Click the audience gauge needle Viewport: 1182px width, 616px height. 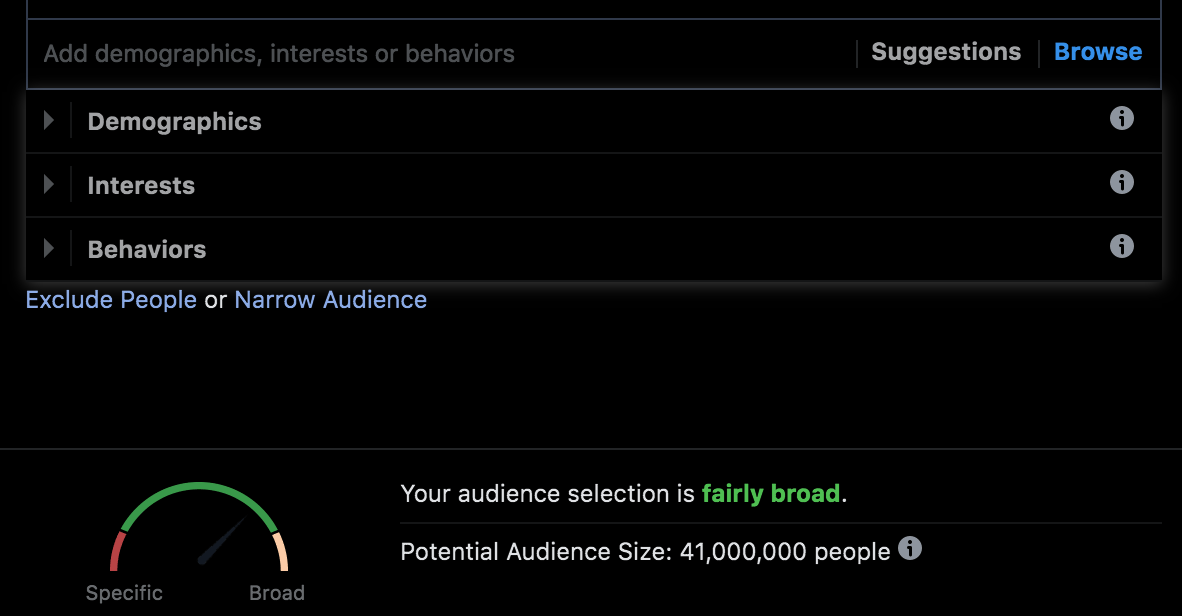click(x=222, y=540)
